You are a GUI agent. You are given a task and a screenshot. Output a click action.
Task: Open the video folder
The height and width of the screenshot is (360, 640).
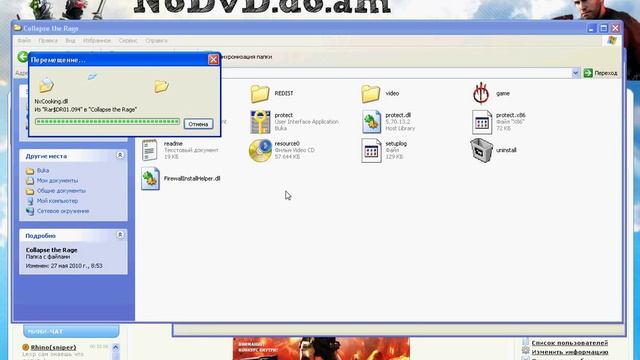point(370,93)
